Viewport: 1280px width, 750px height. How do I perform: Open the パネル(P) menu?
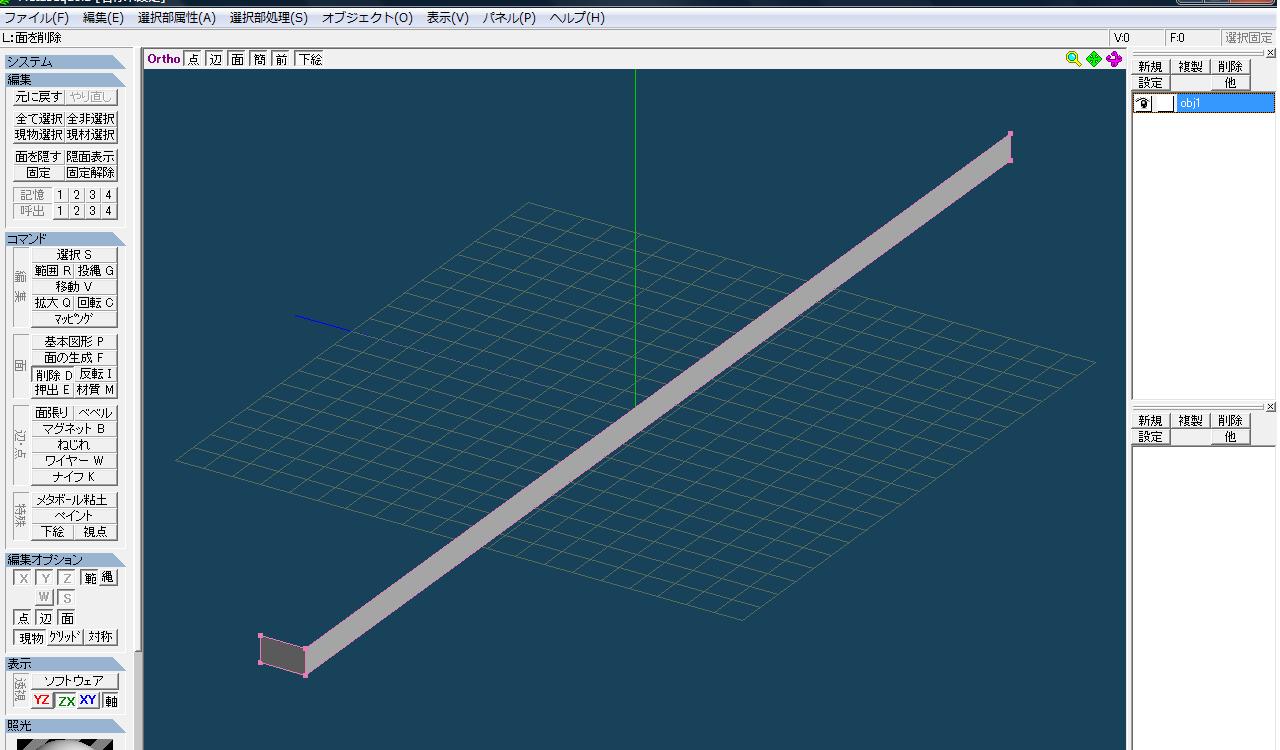click(509, 18)
